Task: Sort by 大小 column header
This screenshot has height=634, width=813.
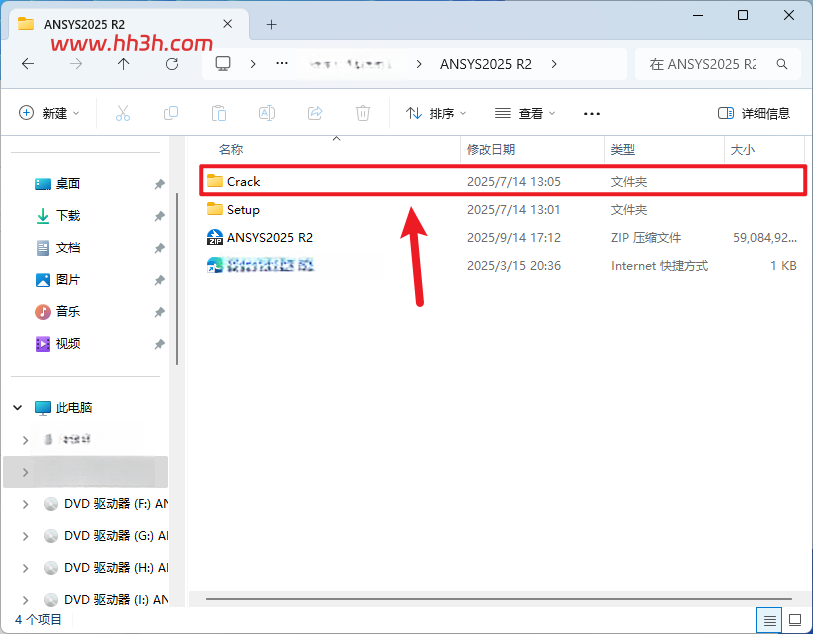Action: tap(742, 150)
